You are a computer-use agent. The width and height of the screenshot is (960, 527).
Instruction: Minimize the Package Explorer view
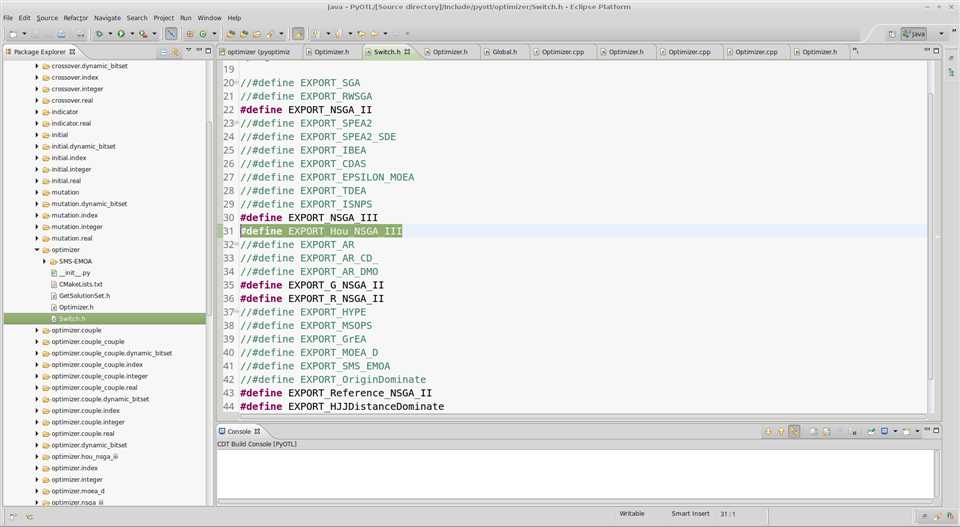(199, 51)
